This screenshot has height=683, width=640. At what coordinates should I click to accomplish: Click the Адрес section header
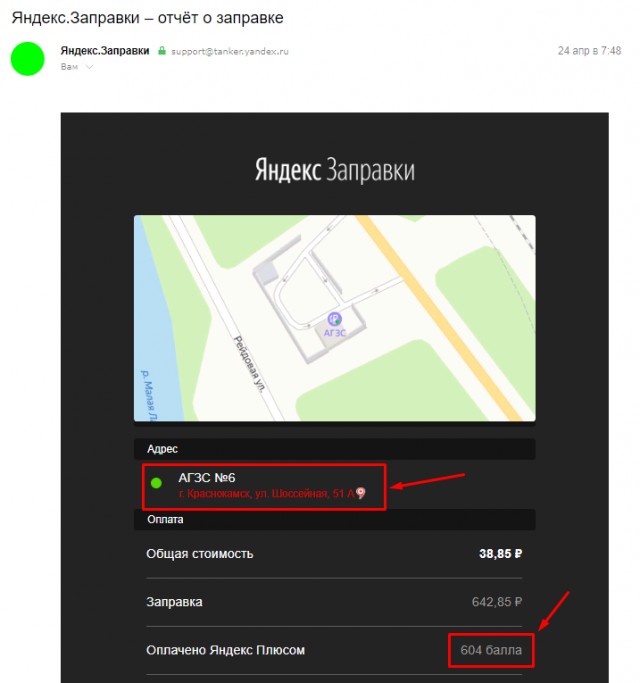(335, 449)
